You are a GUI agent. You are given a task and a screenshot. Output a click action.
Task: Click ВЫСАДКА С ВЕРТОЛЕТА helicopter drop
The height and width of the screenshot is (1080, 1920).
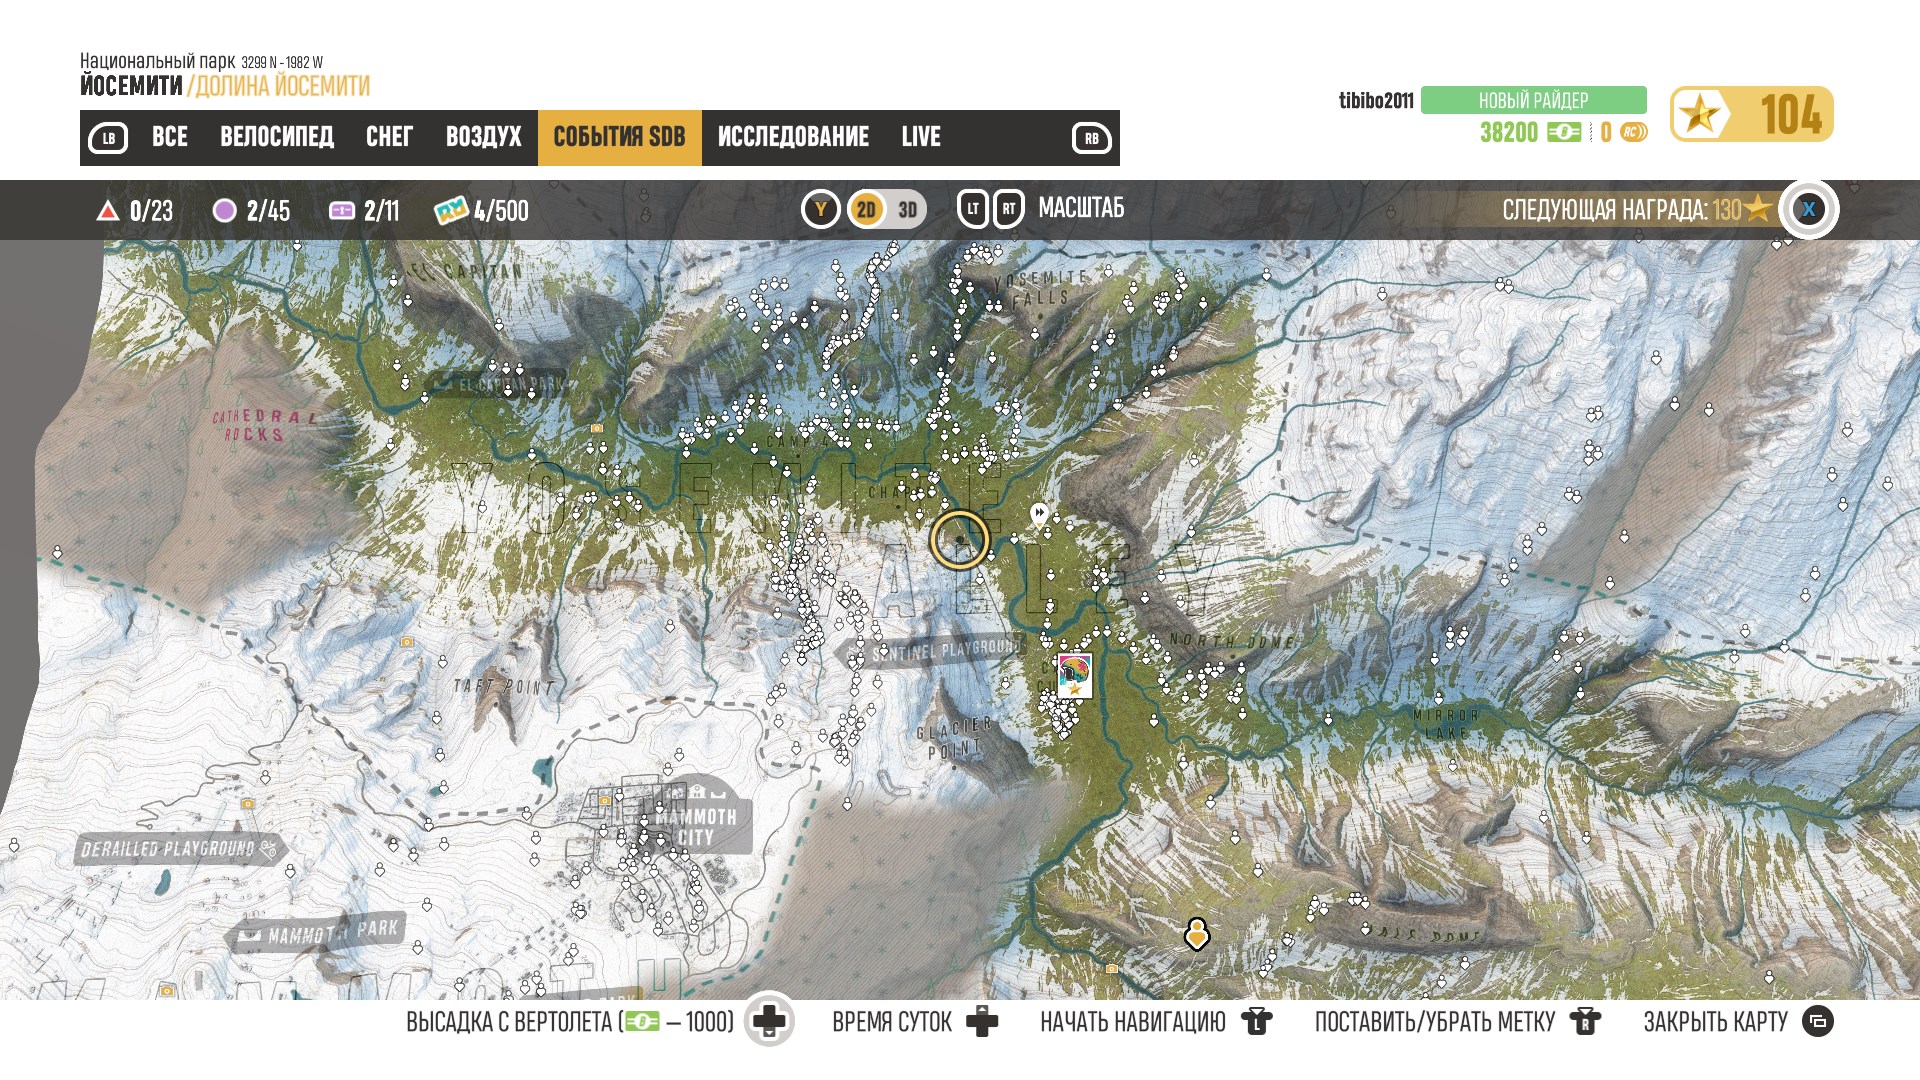click(x=570, y=1022)
